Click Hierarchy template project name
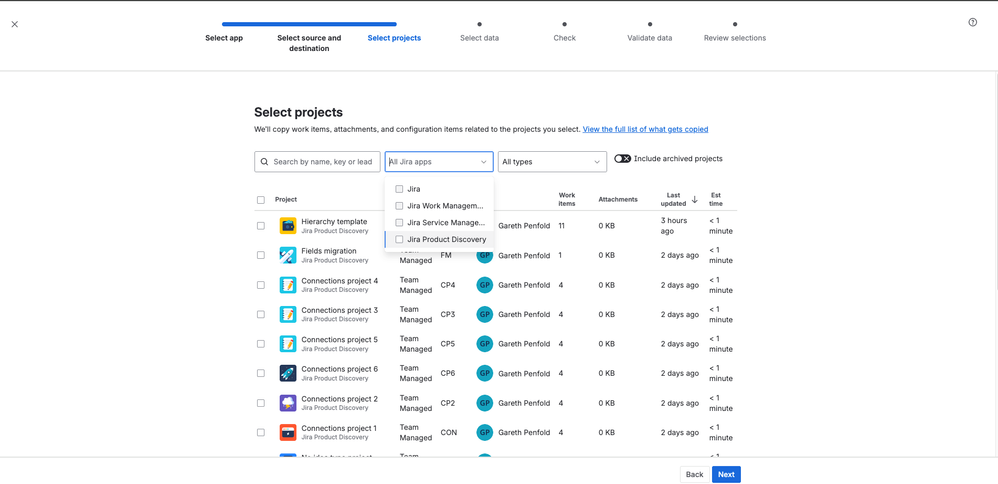This screenshot has width=998, height=484. pyautogui.click(x=334, y=222)
